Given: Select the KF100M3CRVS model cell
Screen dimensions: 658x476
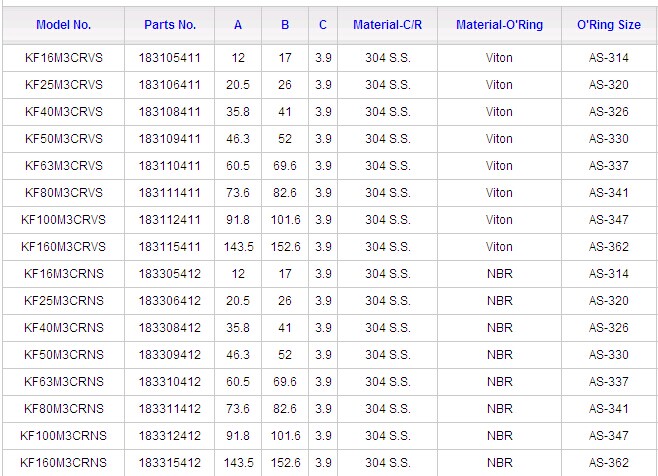Looking at the screenshot, I should [x=63, y=220].
